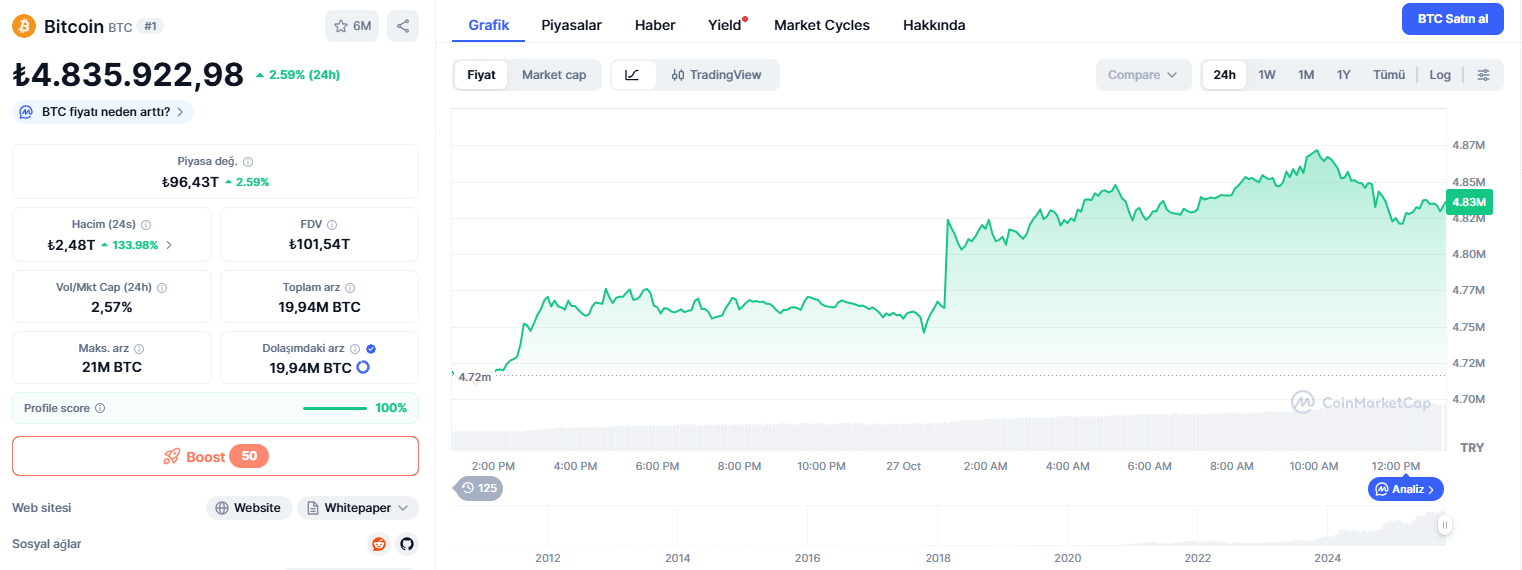Click the 2,57% Vol/Mkt Cap value
Image resolution: width=1522 pixels, height=570 pixels.
point(111,307)
